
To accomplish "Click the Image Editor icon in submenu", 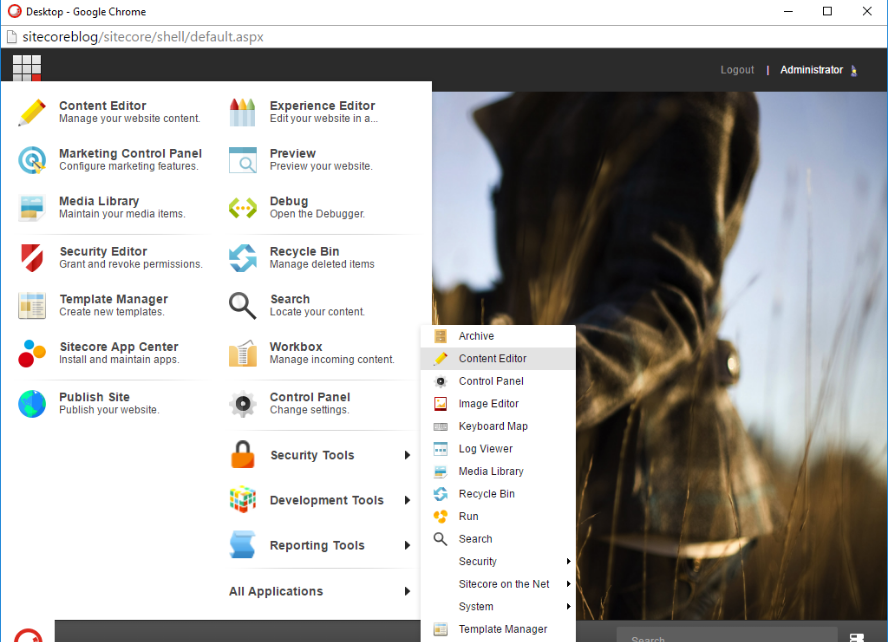I will coord(440,404).
